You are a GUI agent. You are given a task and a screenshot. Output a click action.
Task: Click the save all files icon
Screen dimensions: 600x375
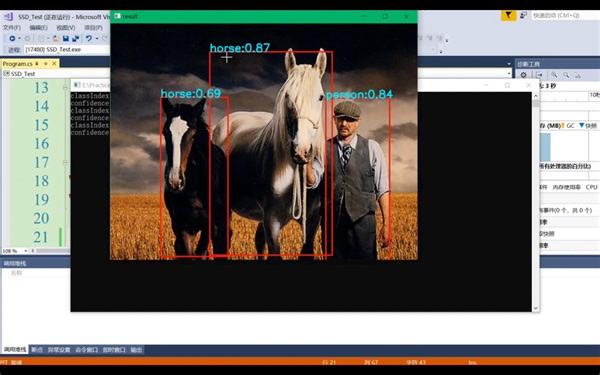coord(75,38)
